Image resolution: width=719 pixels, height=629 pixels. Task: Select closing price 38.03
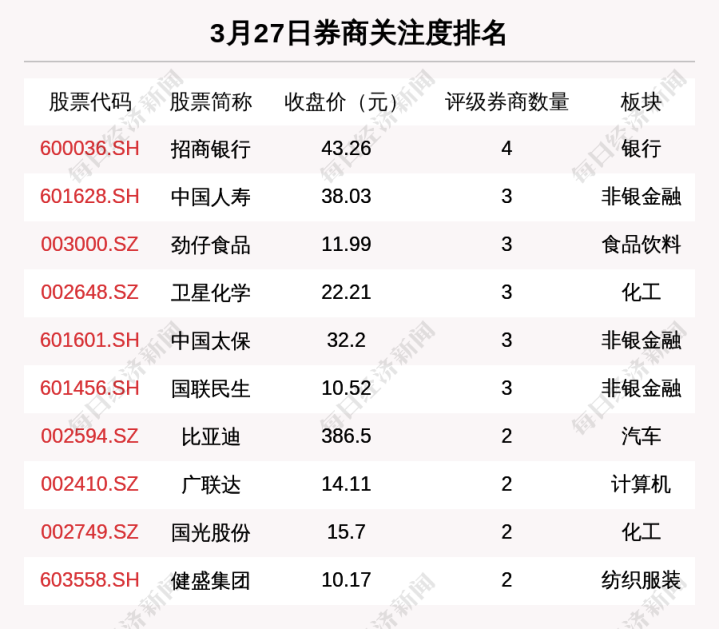tap(346, 196)
